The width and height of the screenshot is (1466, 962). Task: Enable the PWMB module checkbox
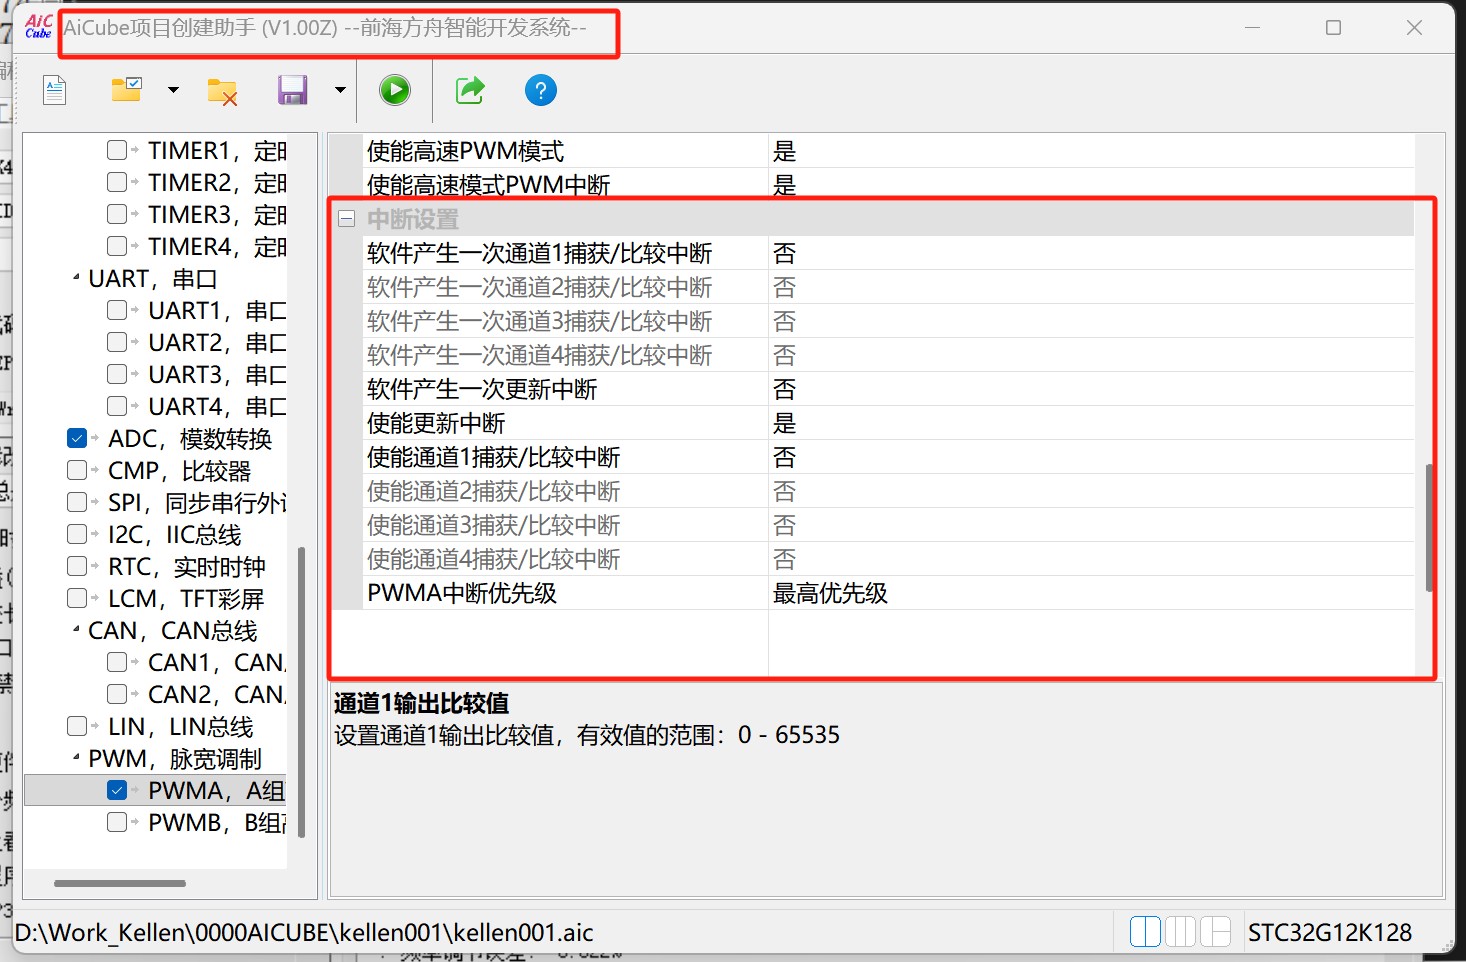pyautogui.click(x=117, y=822)
